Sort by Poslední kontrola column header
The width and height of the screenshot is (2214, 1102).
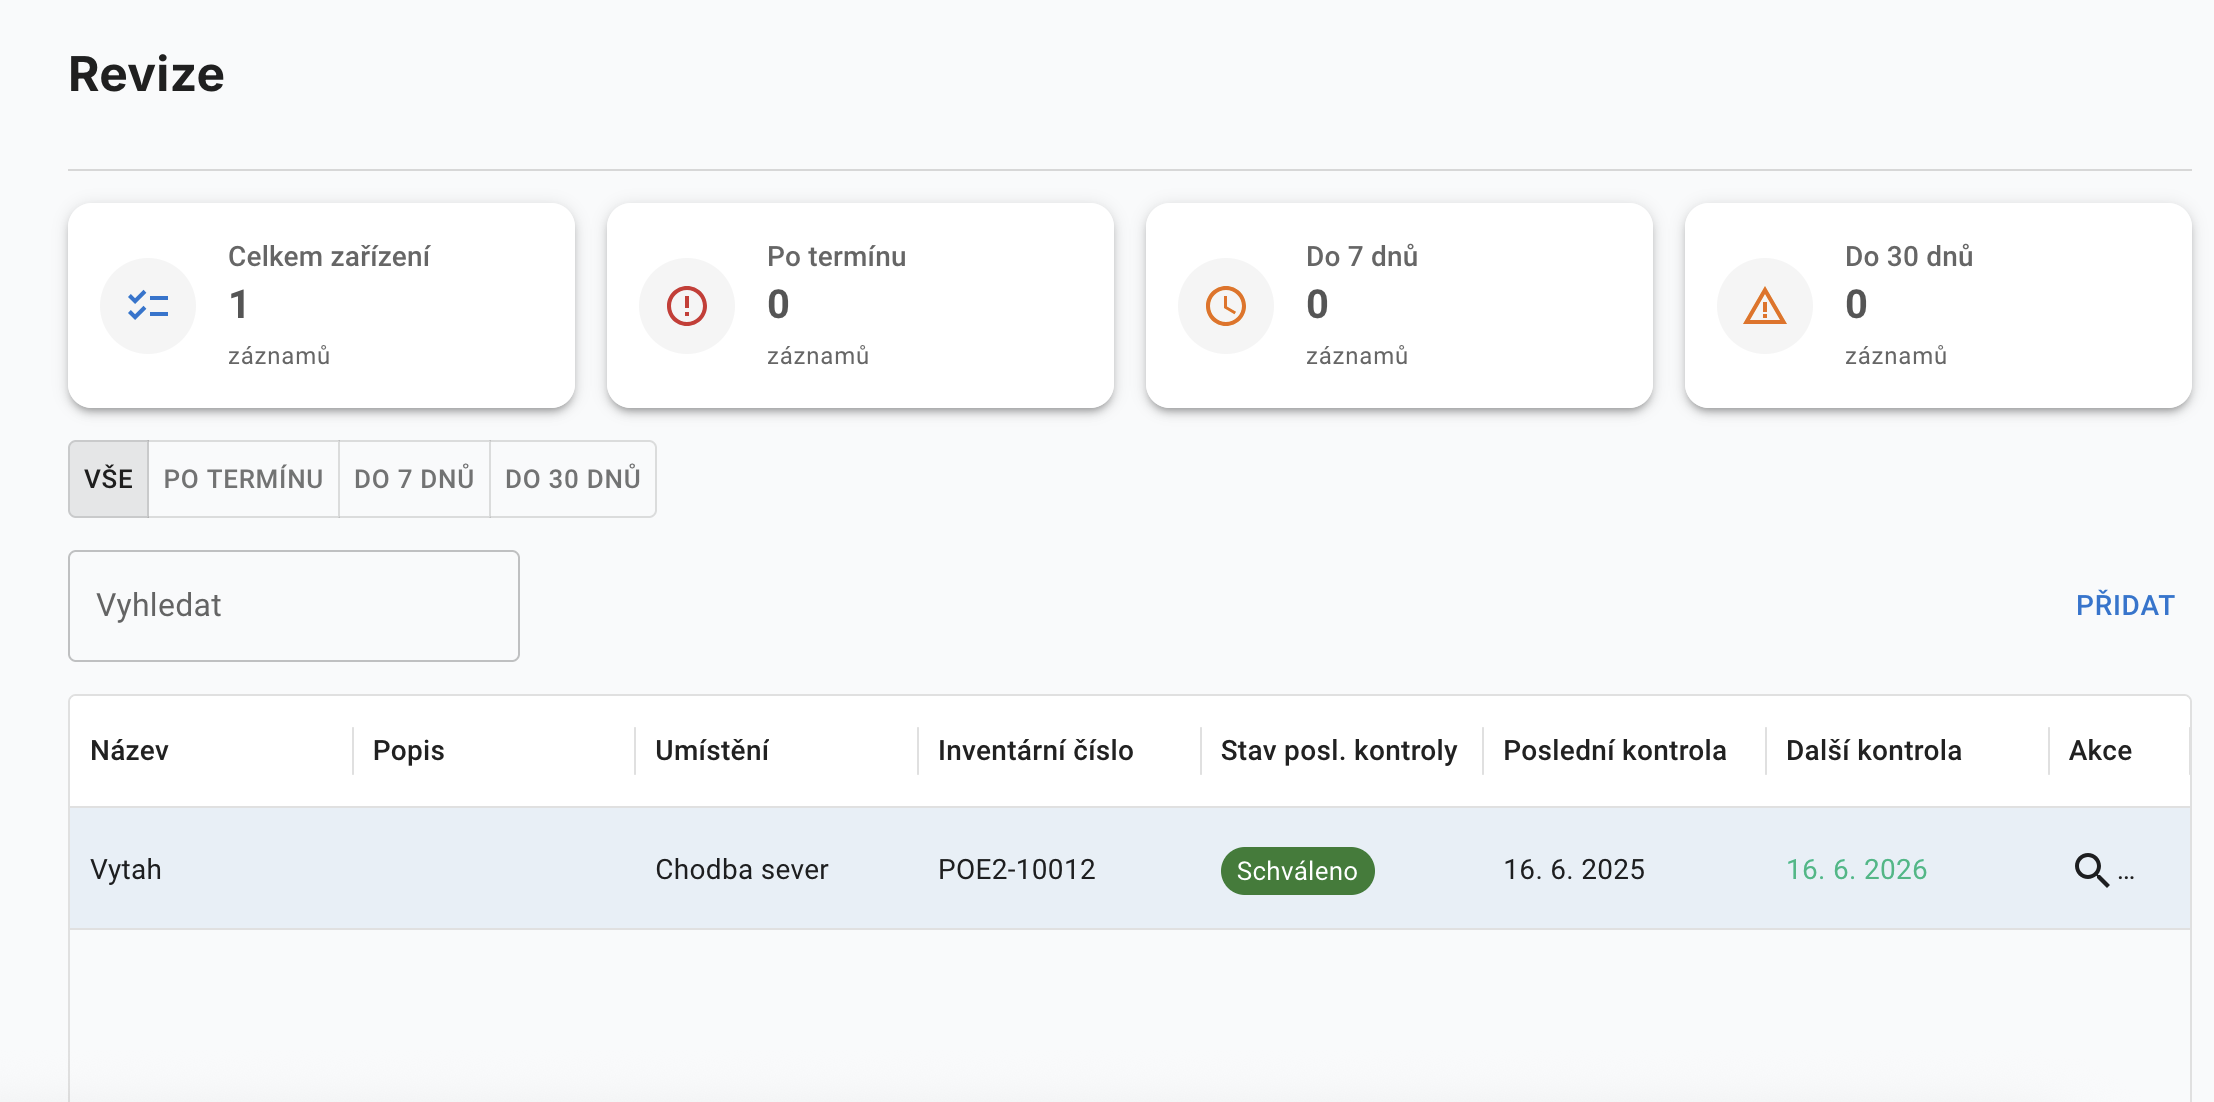tap(1614, 751)
